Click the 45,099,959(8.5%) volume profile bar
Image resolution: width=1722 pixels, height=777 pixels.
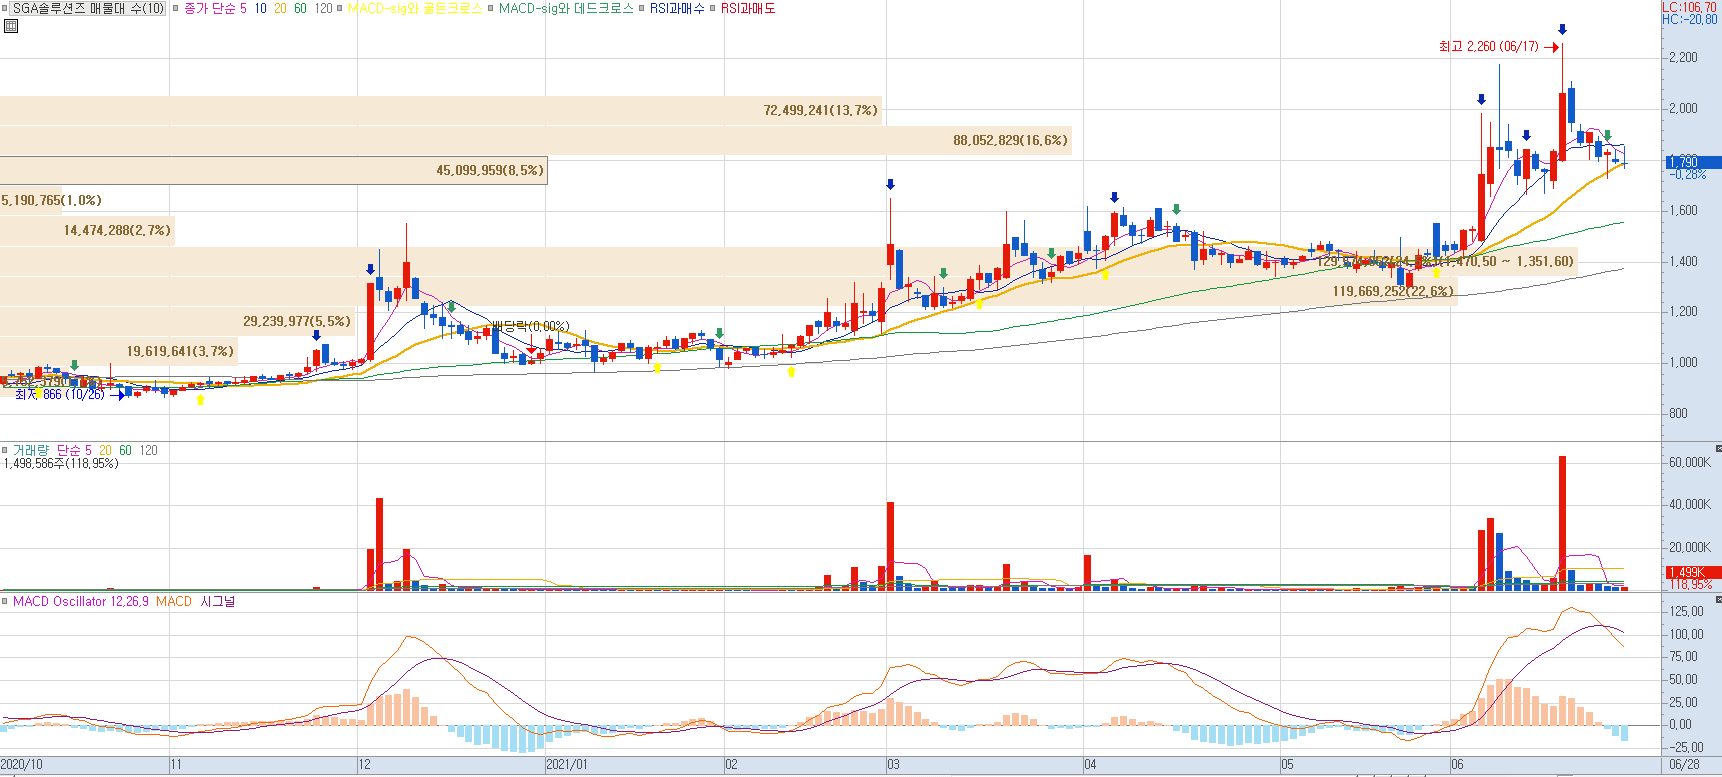(x=274, y=170)
